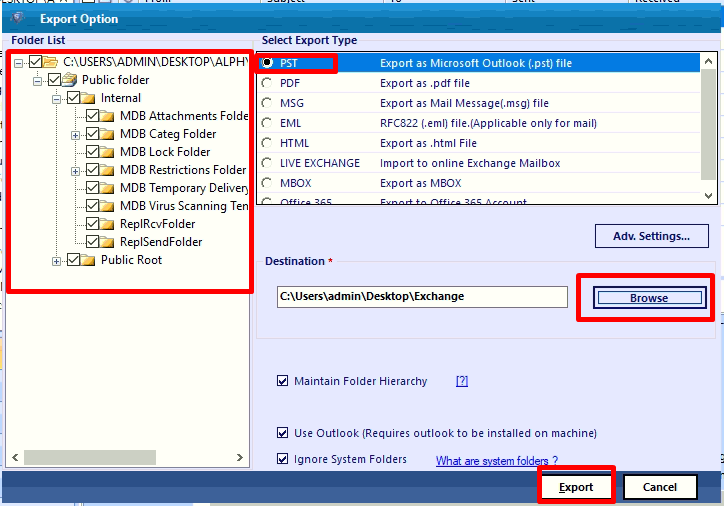Click the ReplSendFolder folder icon
This screenshot has height=506, width=724.
point(107,242)
